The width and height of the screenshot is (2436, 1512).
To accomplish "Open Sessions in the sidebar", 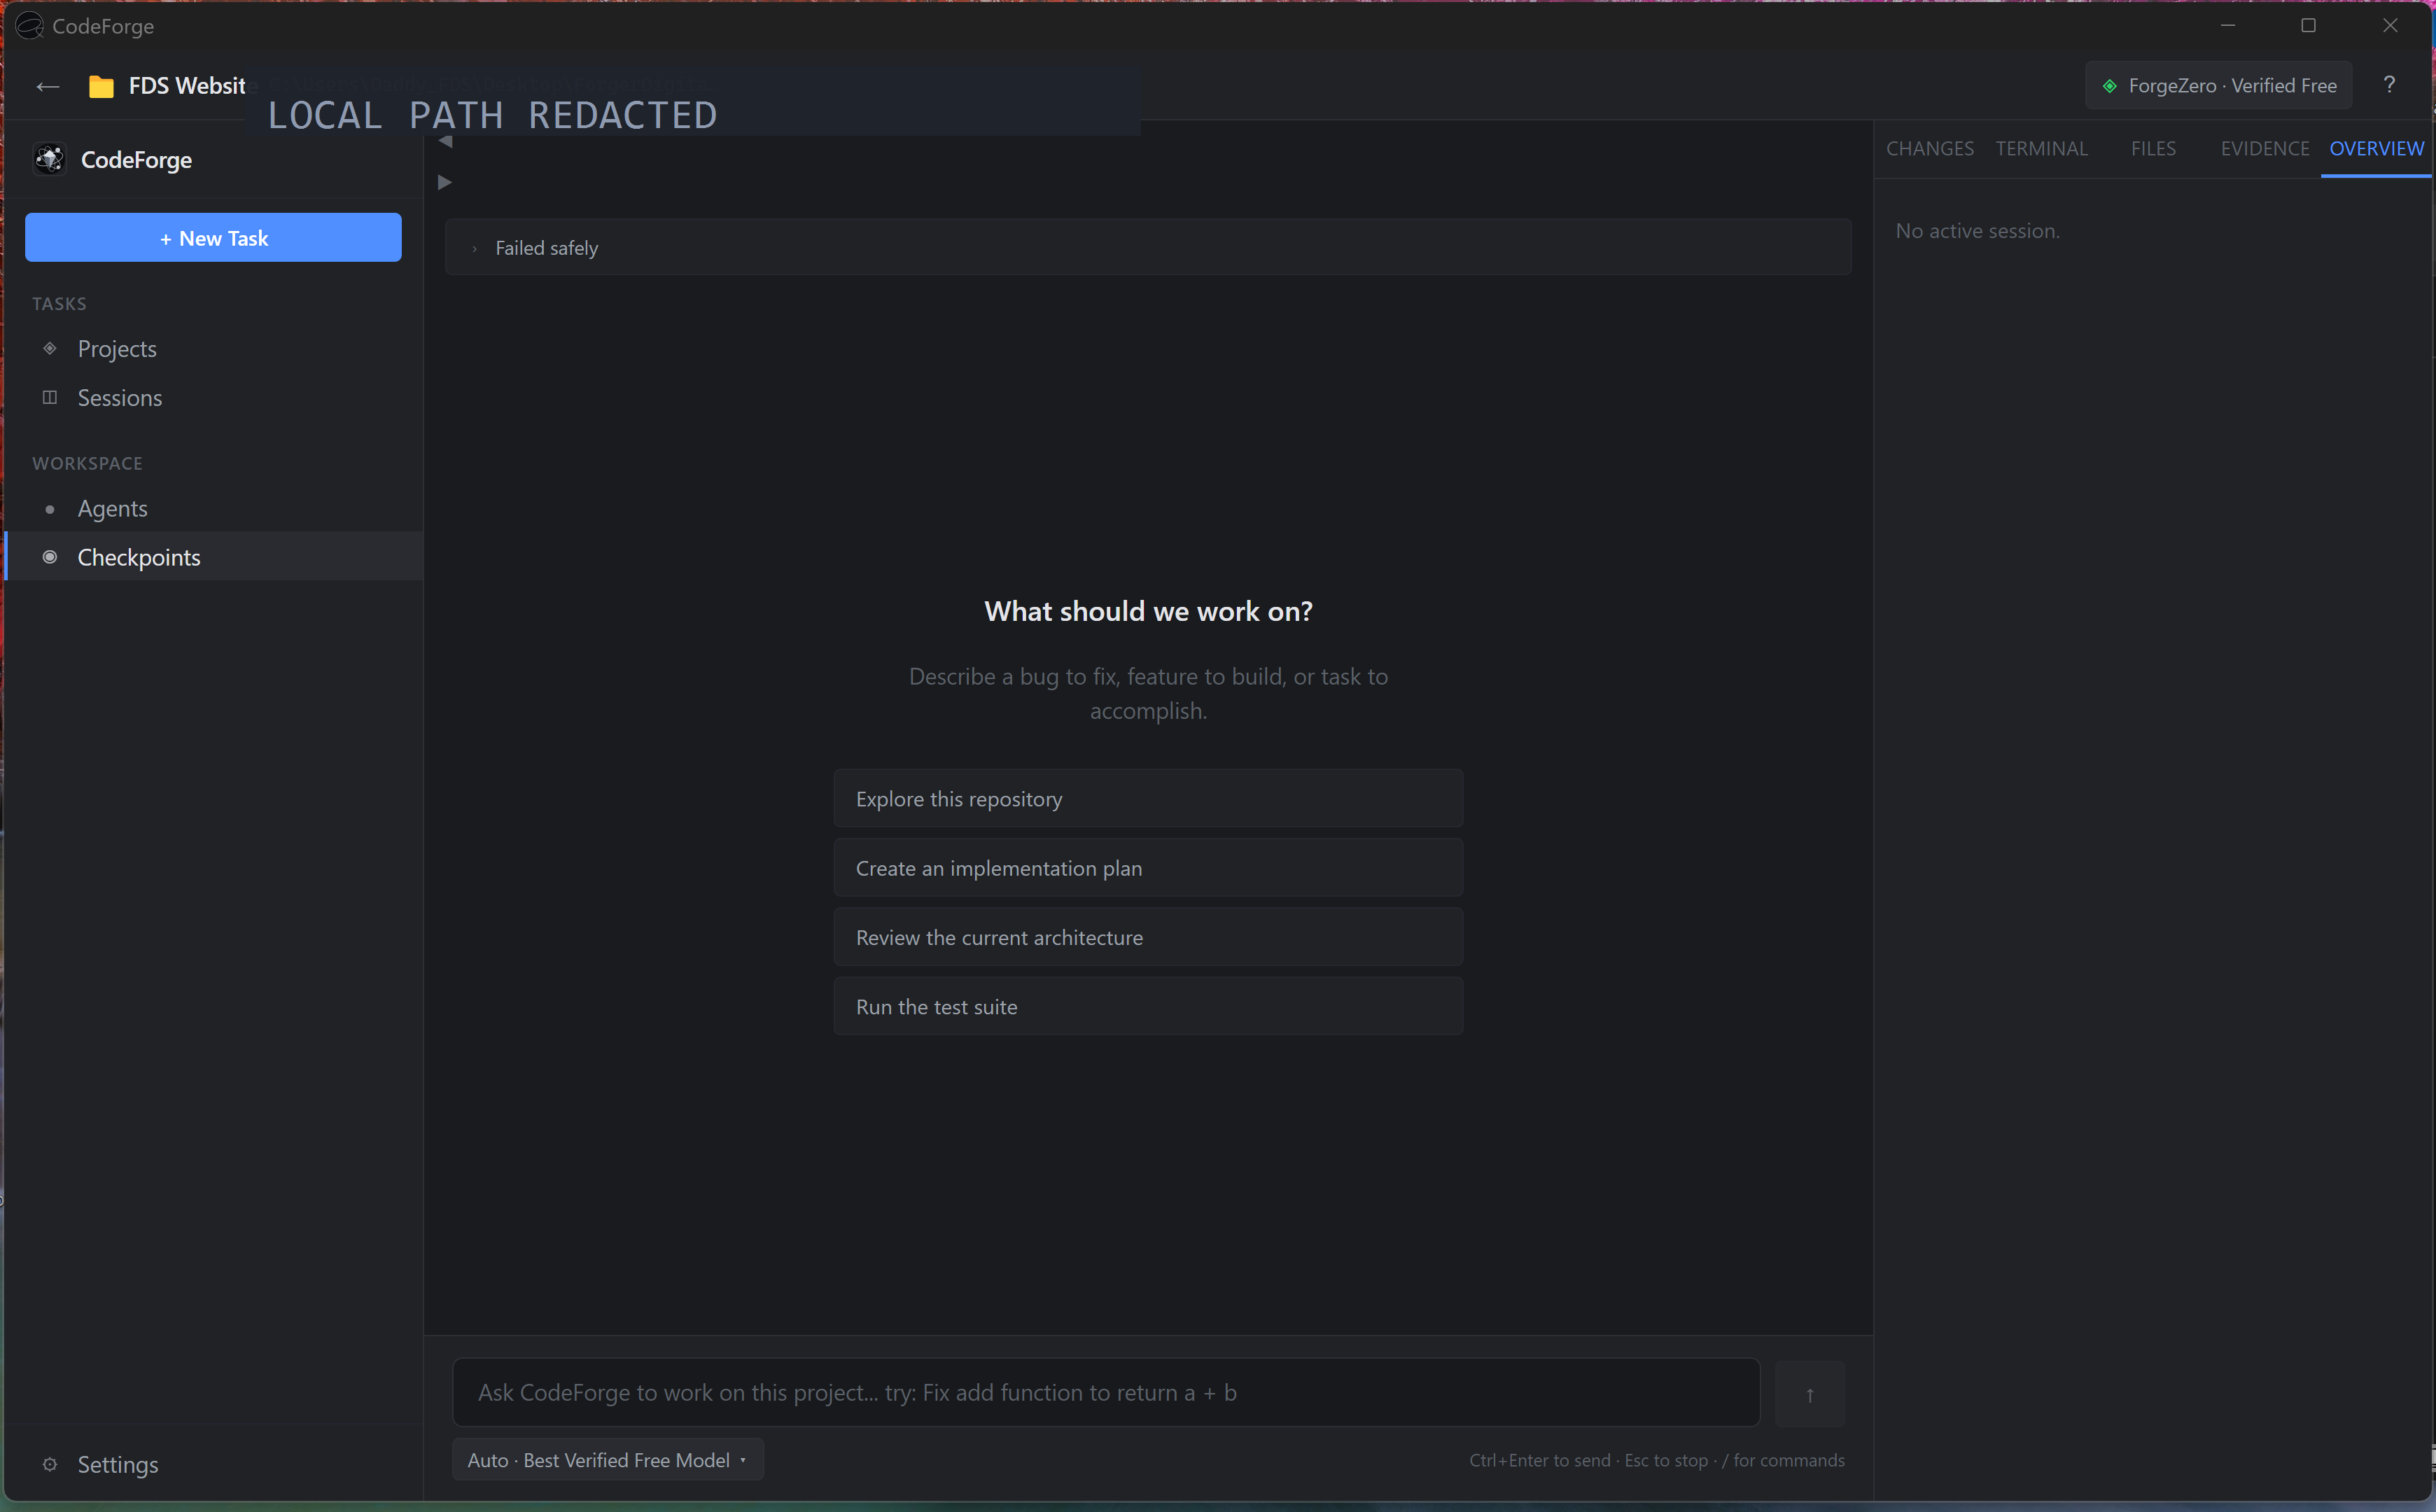I will pyautogui.click(x=213, y=397).
